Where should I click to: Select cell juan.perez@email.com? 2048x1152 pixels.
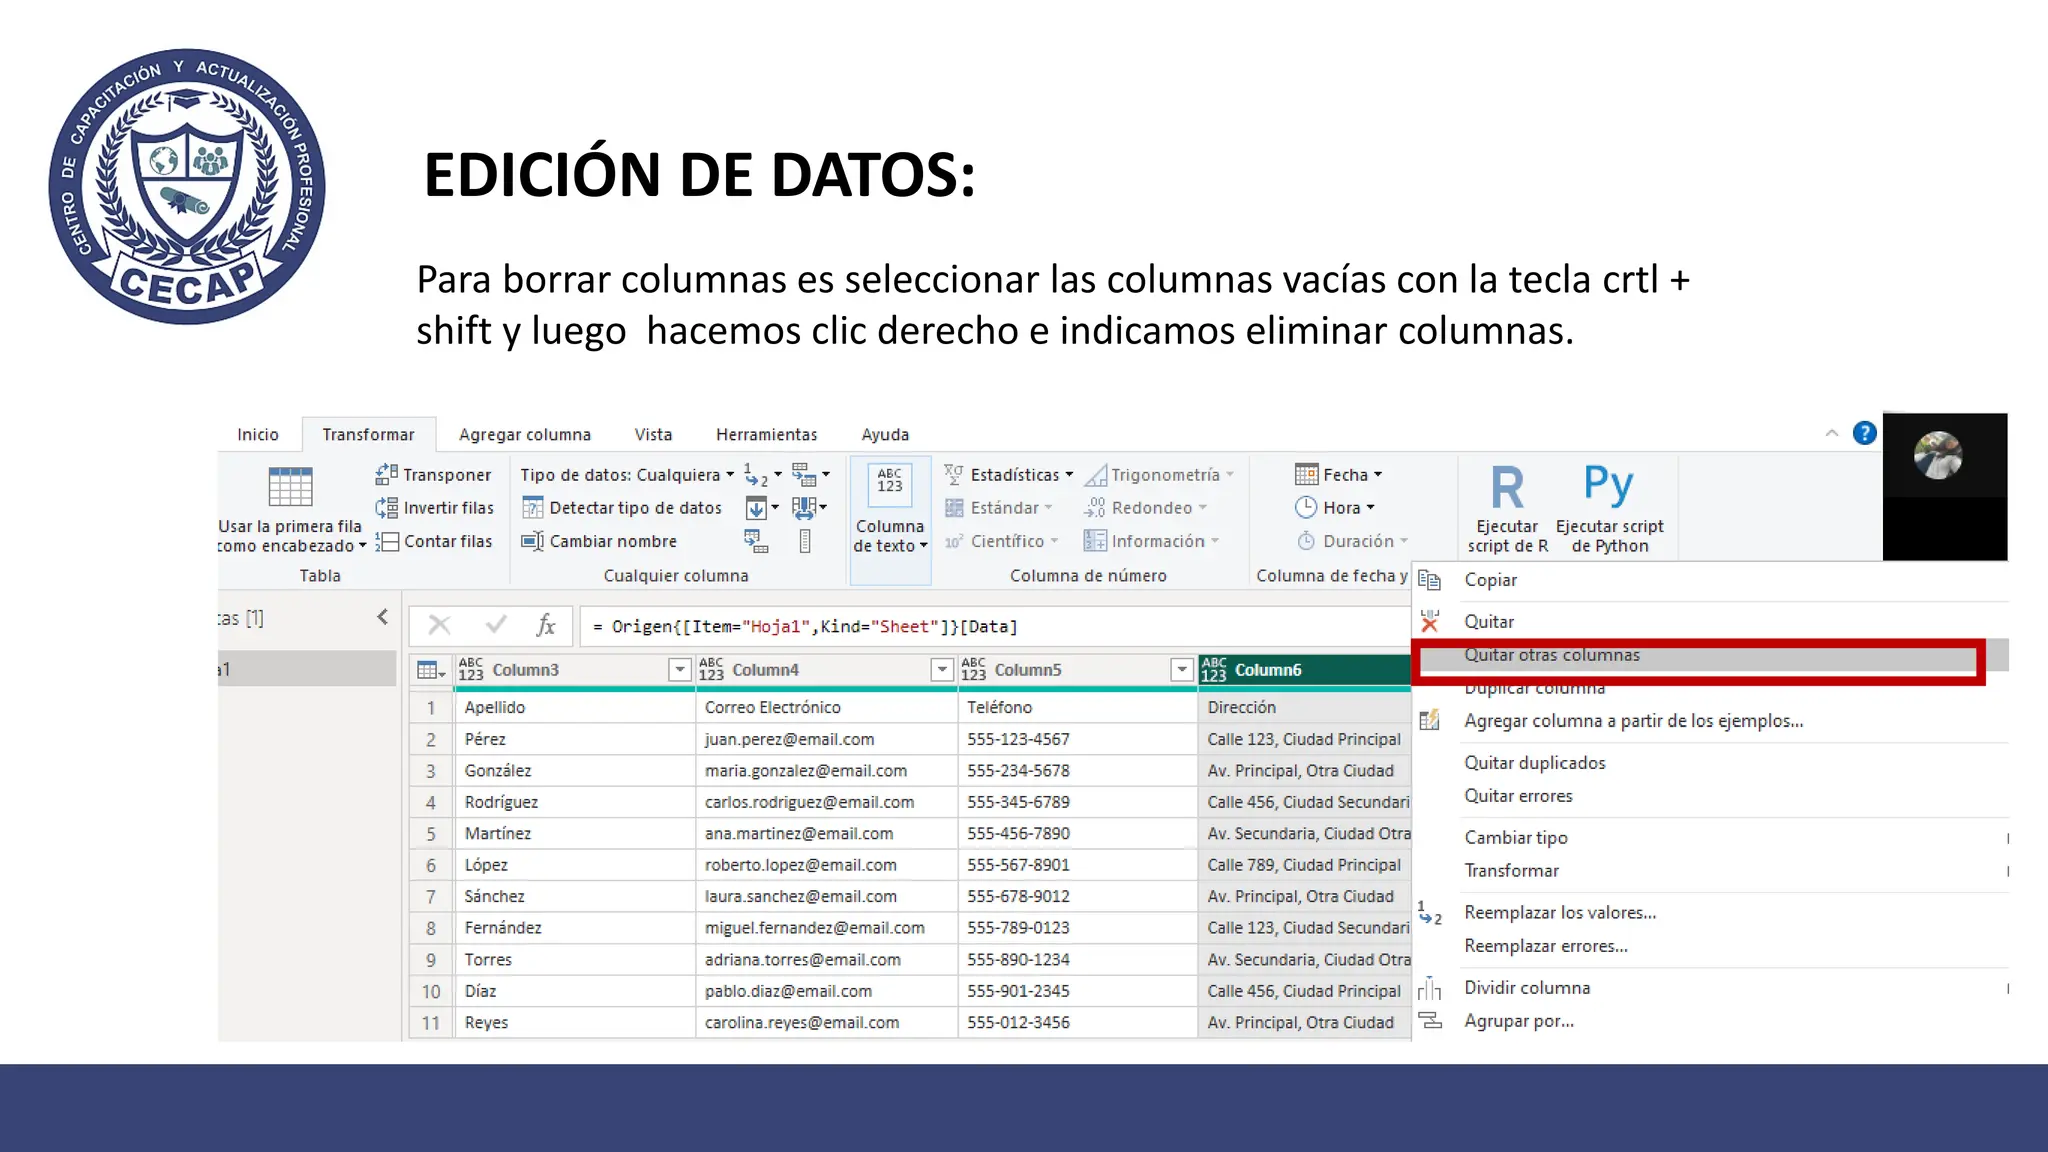tap(826, 739)
